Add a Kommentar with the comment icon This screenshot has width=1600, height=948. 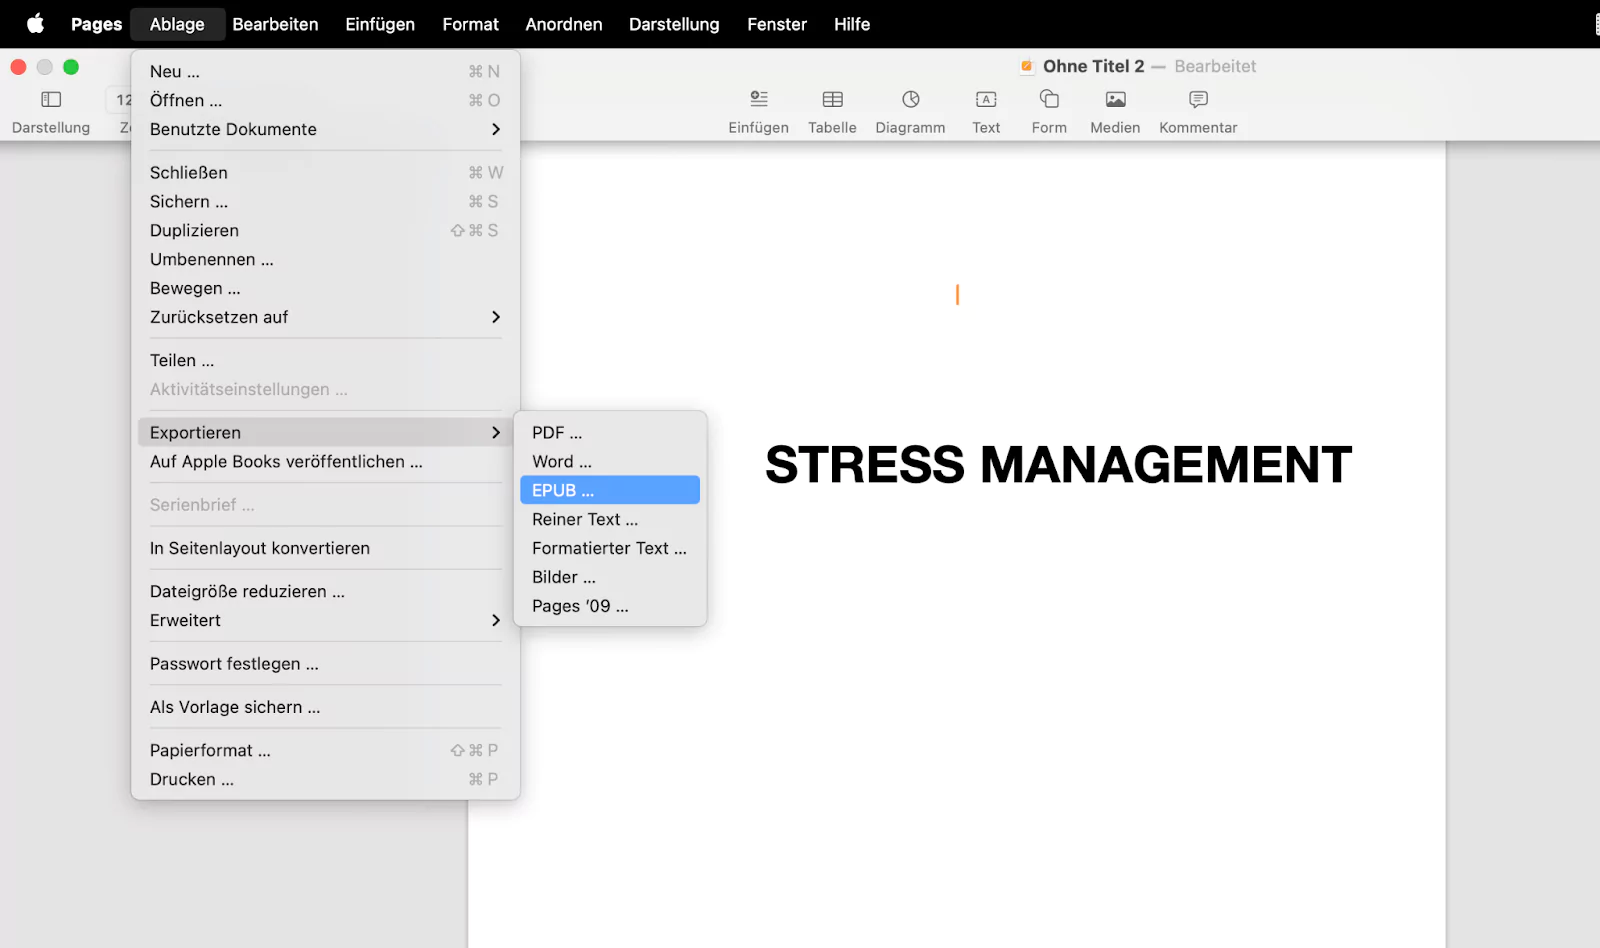click(x=1197, y=110)
